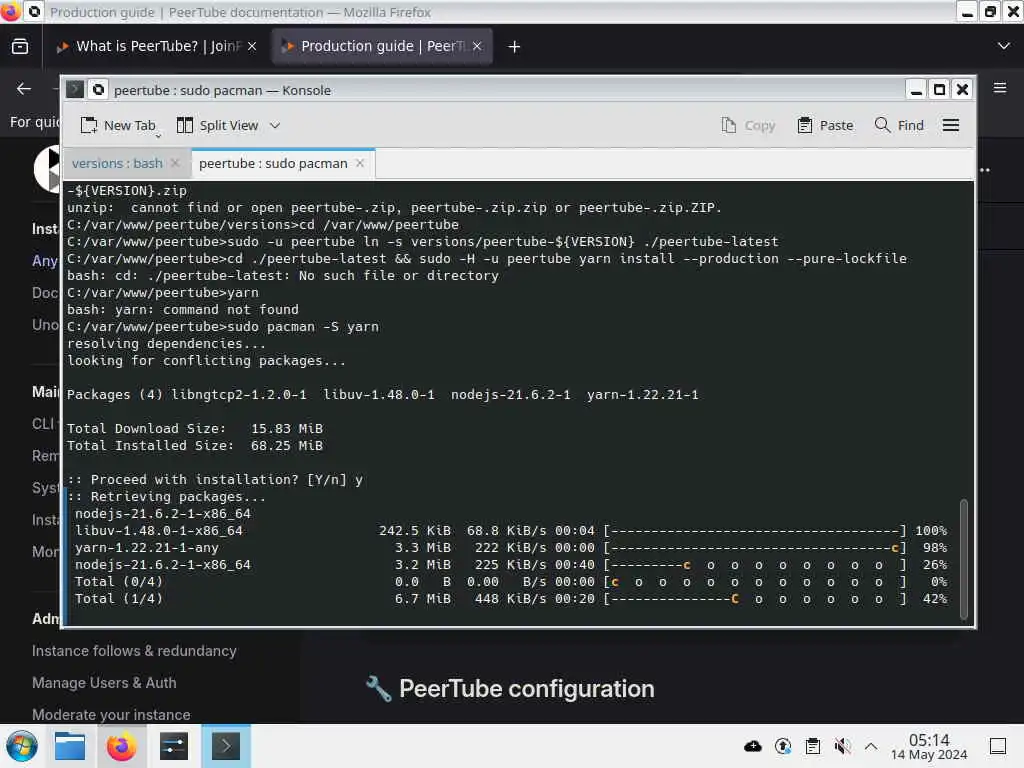Click Firefox taskbar icon
The width and height of the screenshot is (1024, 768).
(121, 746)
